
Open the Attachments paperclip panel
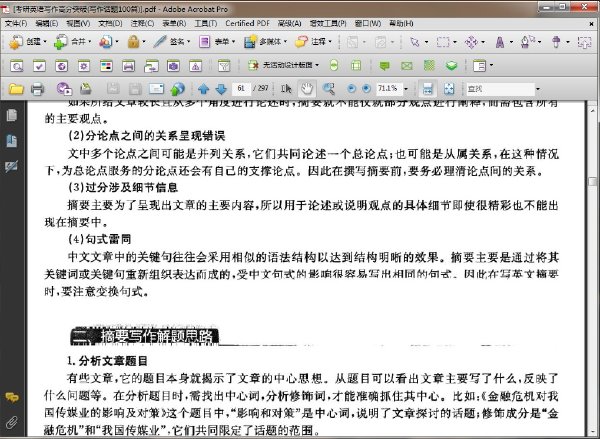12,423
